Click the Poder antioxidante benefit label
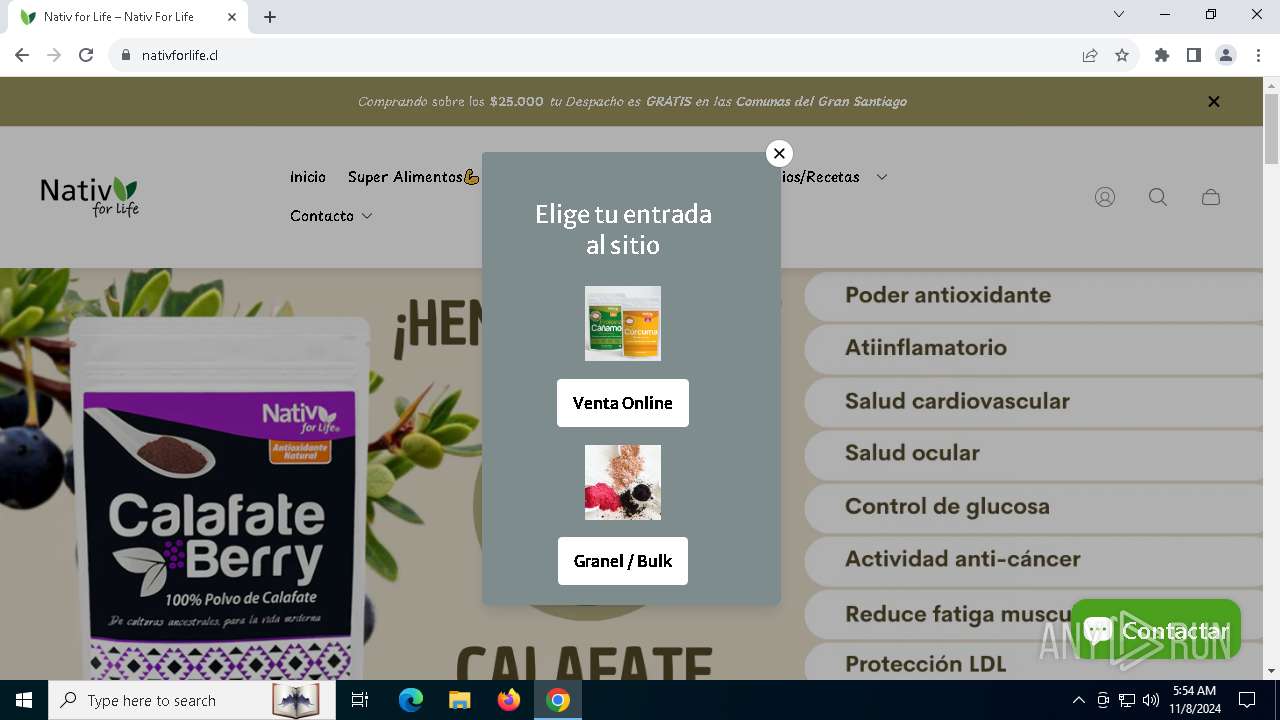Image resolution: width=1280 pixels, height=720 pixels. point(948,295)
